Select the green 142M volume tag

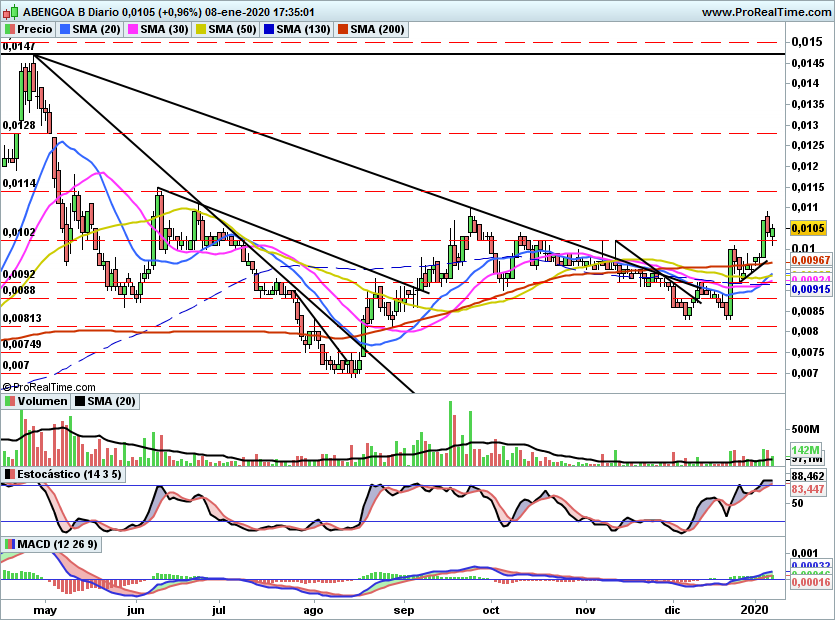[x=806, y=450]
